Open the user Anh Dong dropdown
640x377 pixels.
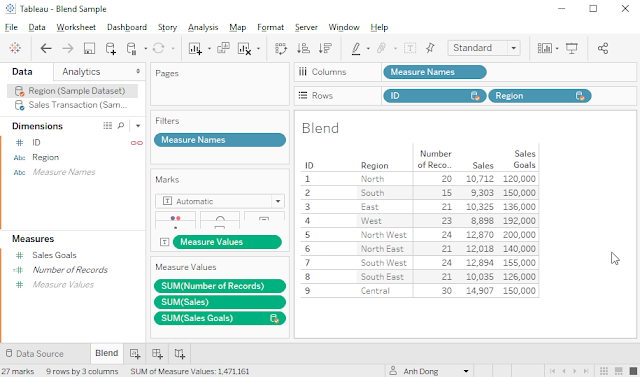pyautogui.click(x=466, y=371)
